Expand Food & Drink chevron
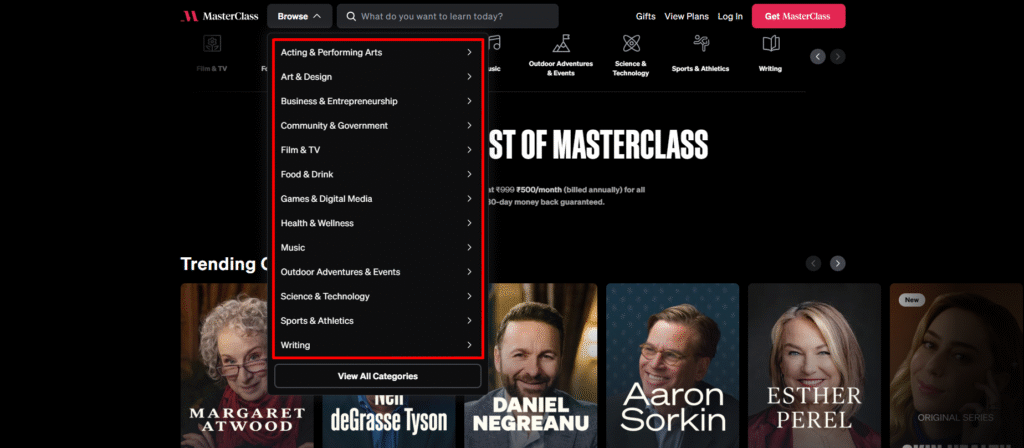The height and width of the screenshot is (448, 1024). 469,174
